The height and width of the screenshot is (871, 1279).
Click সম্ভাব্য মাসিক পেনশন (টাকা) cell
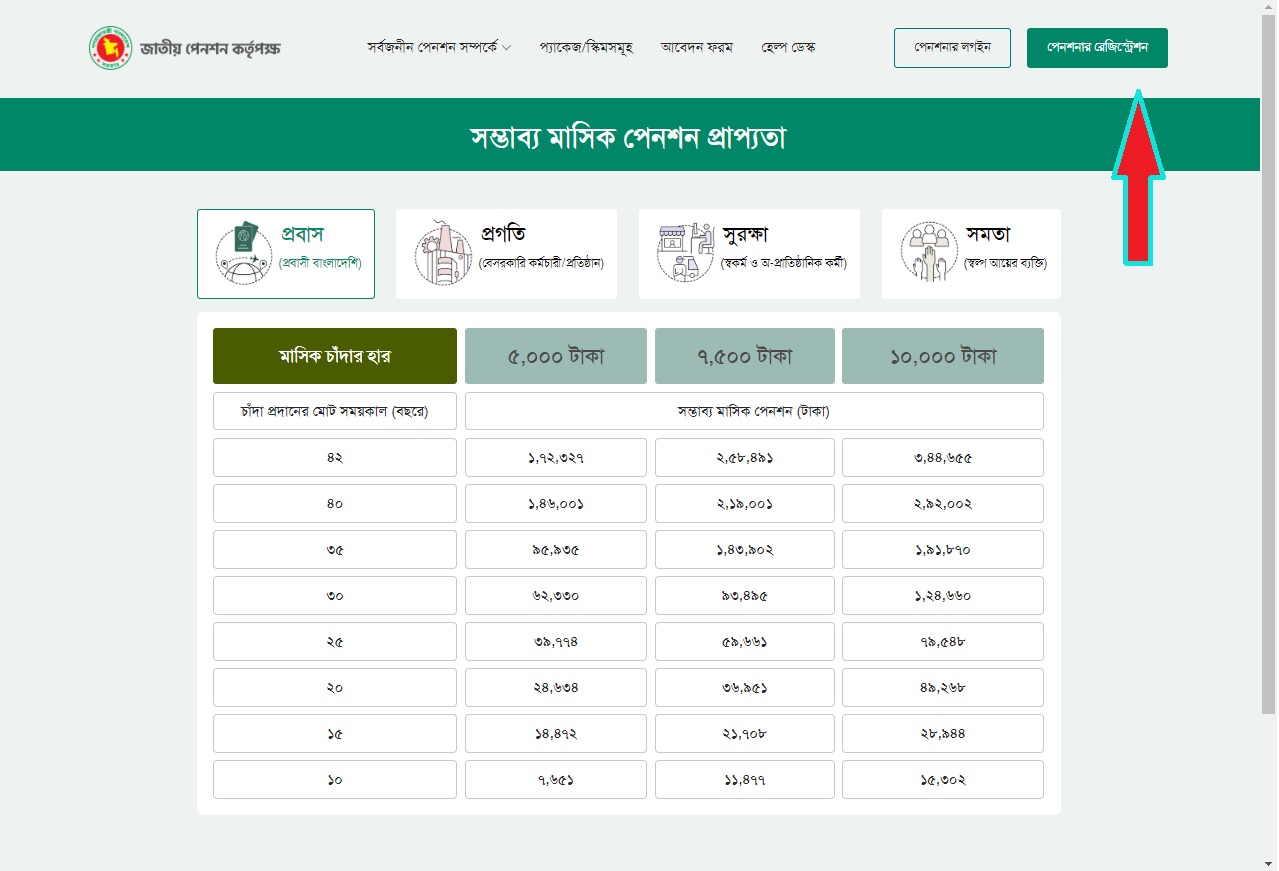[754, 411]
